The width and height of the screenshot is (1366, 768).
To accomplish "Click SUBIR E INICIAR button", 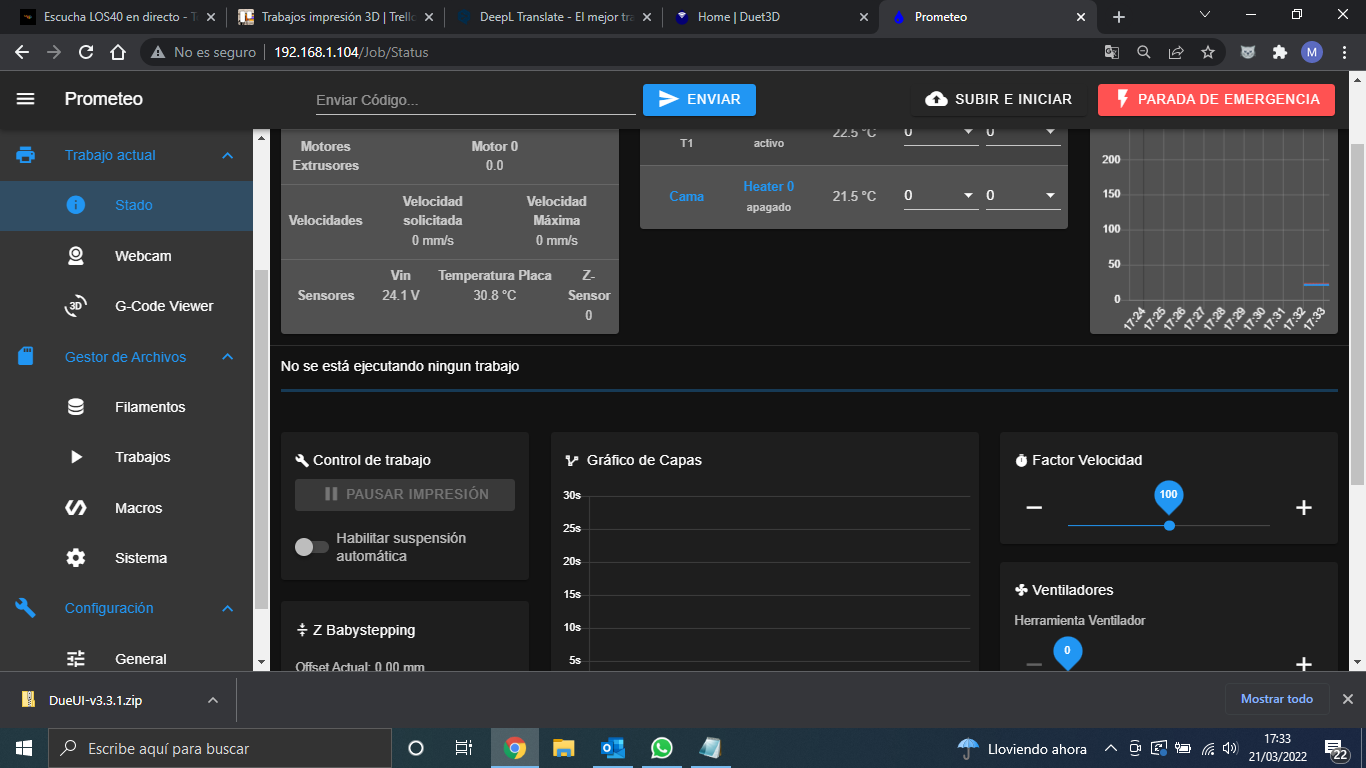I will click(998, 100).
